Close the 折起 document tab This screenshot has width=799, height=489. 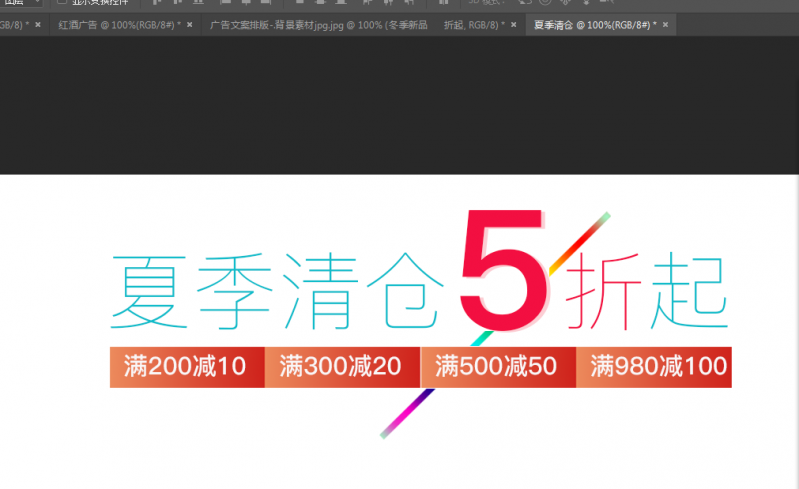514,24
